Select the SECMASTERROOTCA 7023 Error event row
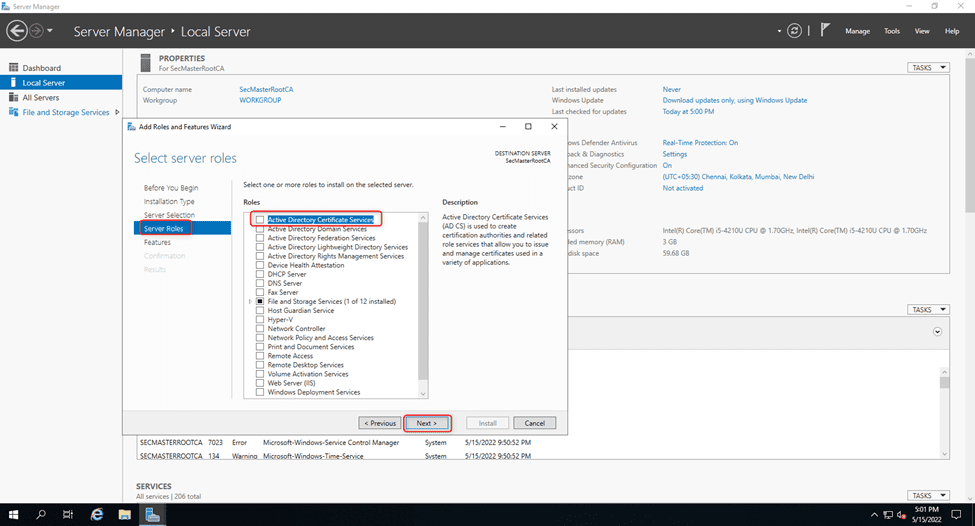The width and height of the screenshot is (975, 526). (336, 443)
